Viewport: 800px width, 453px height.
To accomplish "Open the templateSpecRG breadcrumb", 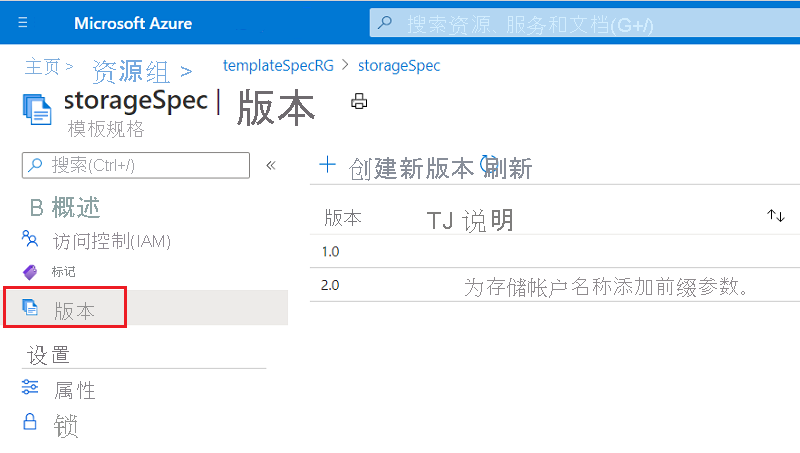I will [x=278, y=66].
